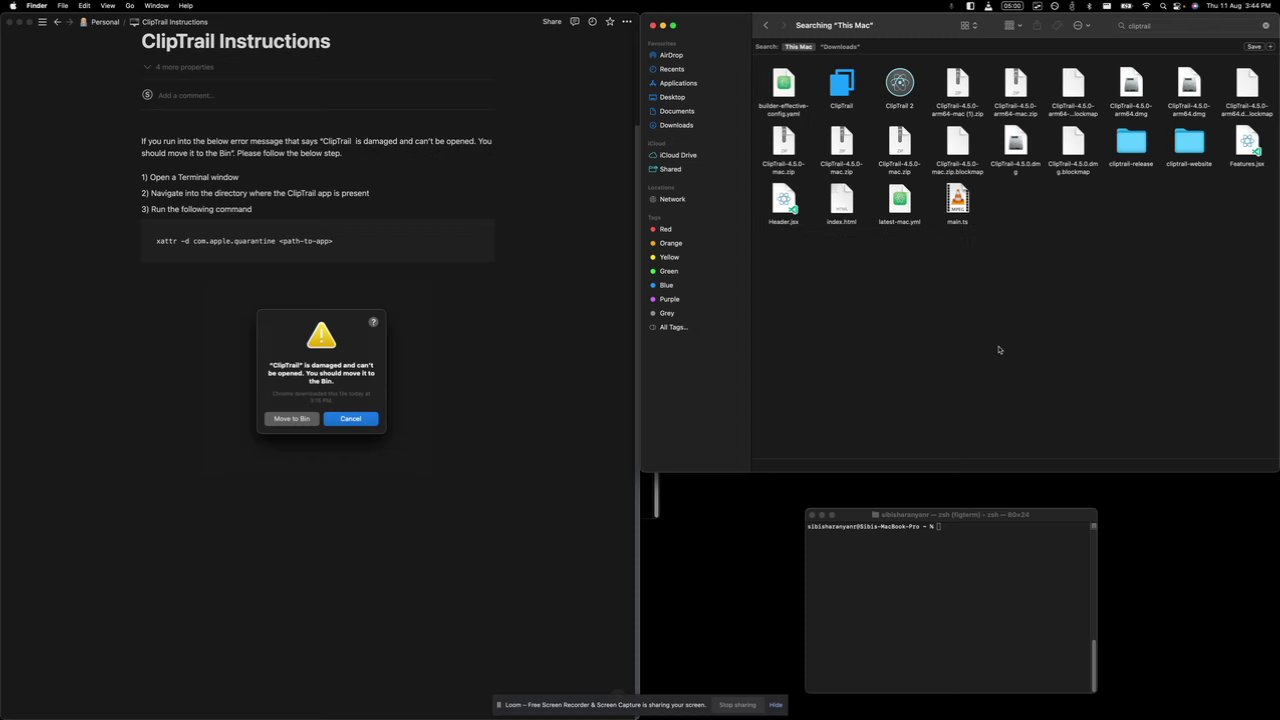The width and height of the screenshot is (1280, 720).
Task: Select the cliptrail-release folder
Action: 1131,147
